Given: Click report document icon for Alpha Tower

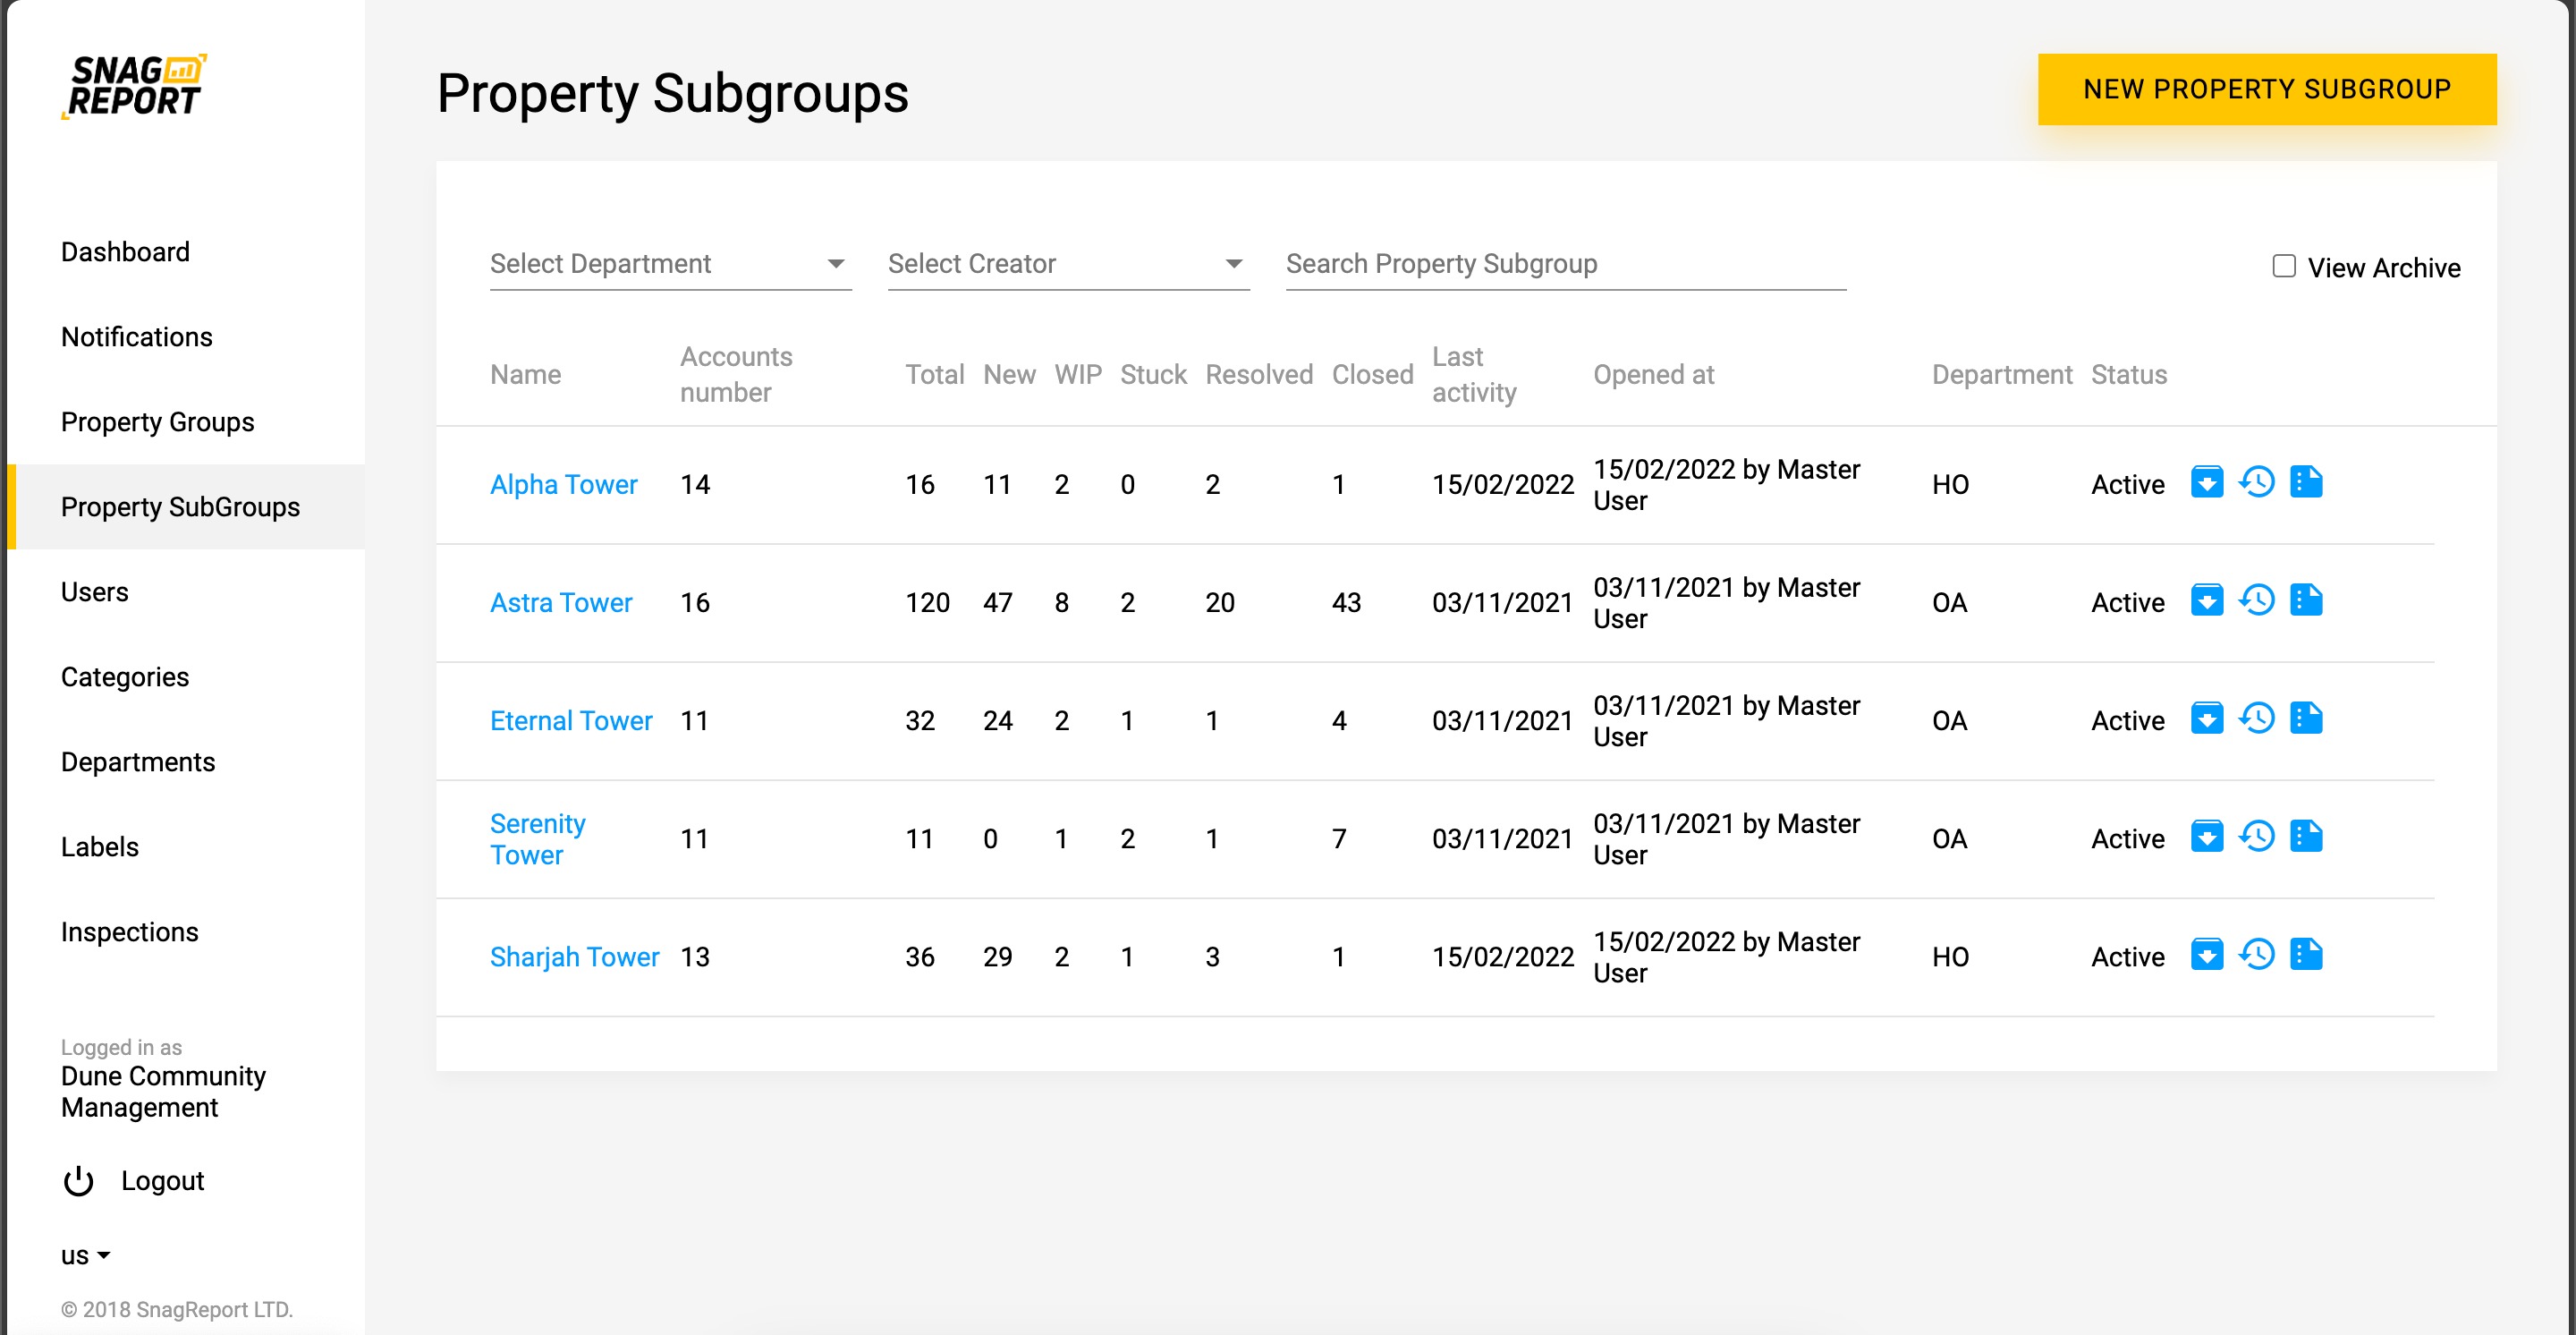Looking at the screenshot, I should [x=2306, y=482].
